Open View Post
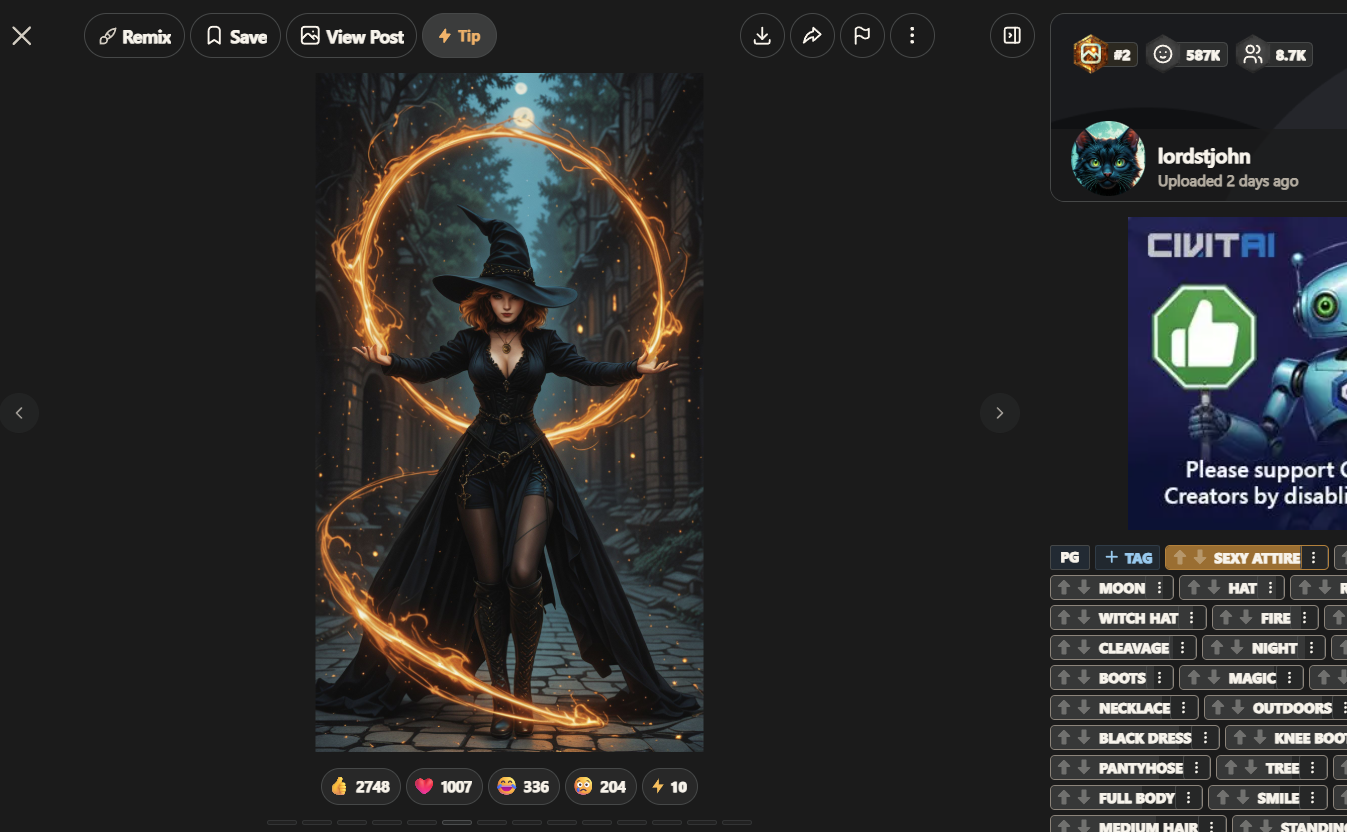1347x832 pixels. click(x=351, y=36)
